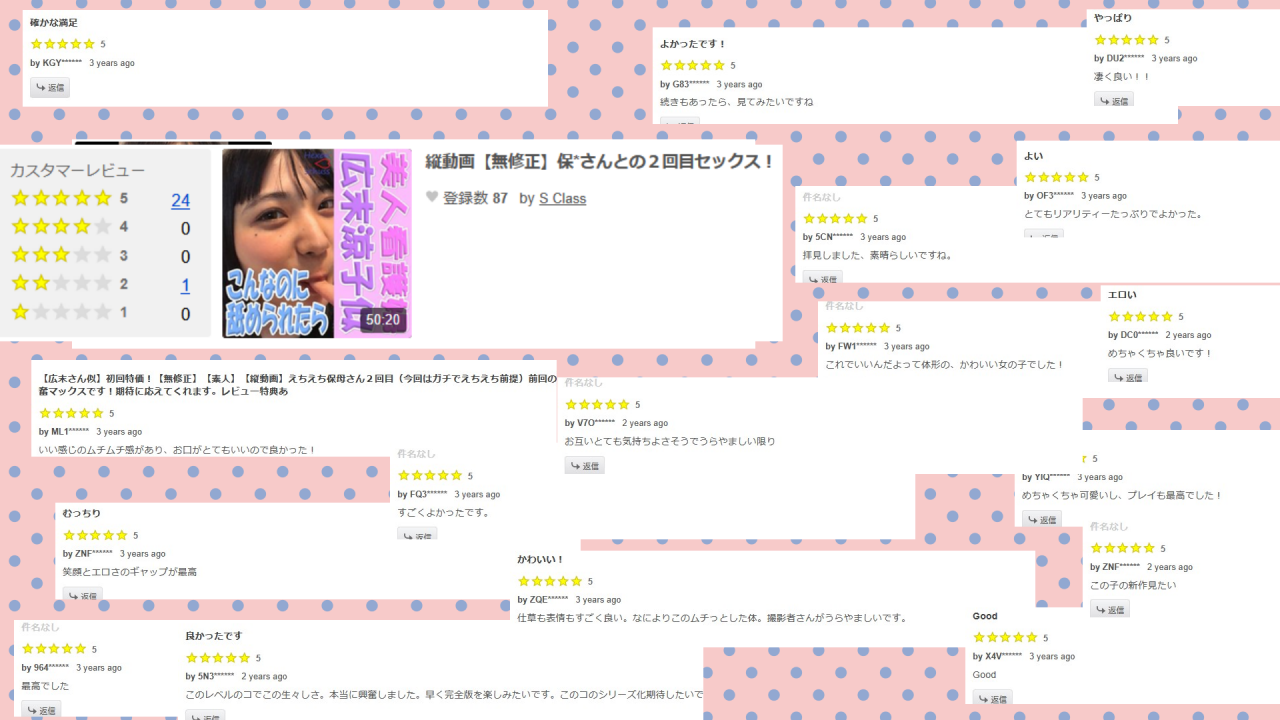This screenshot has width=1280, height=720.
Task: Reply to 5CN's review 拝見しました
Action: point(823,277)
